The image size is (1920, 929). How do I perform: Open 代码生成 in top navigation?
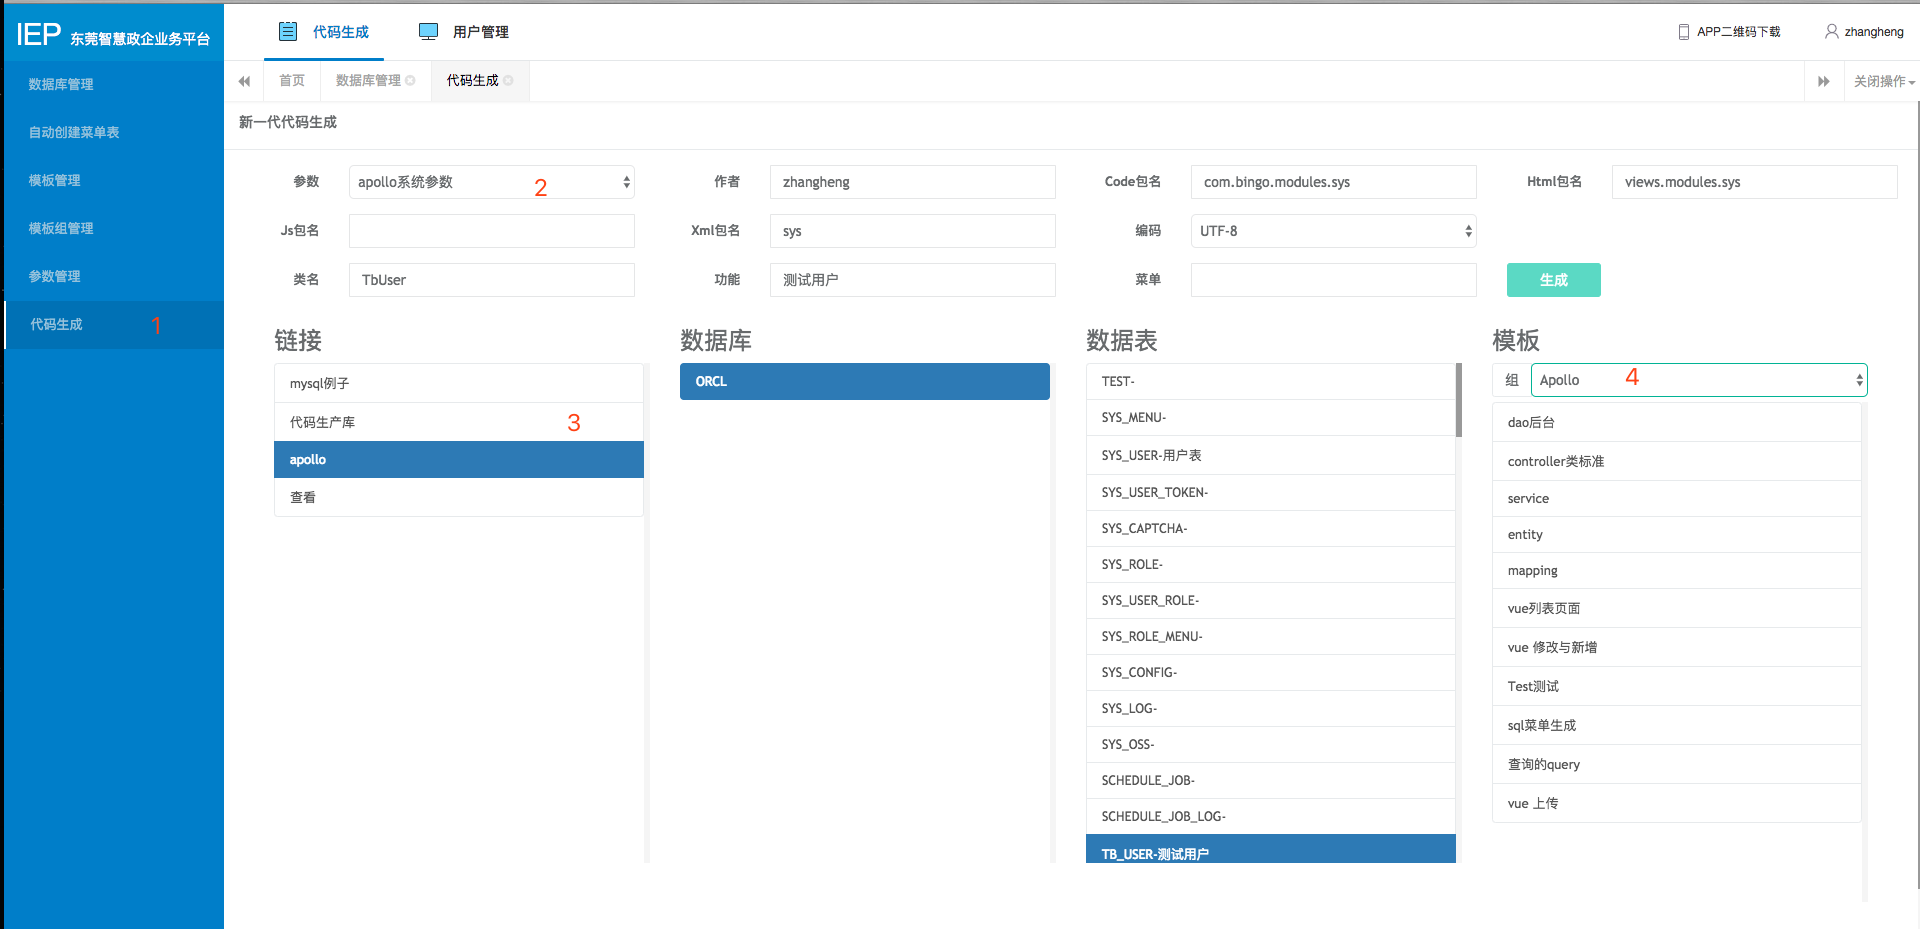pos(324,32)
